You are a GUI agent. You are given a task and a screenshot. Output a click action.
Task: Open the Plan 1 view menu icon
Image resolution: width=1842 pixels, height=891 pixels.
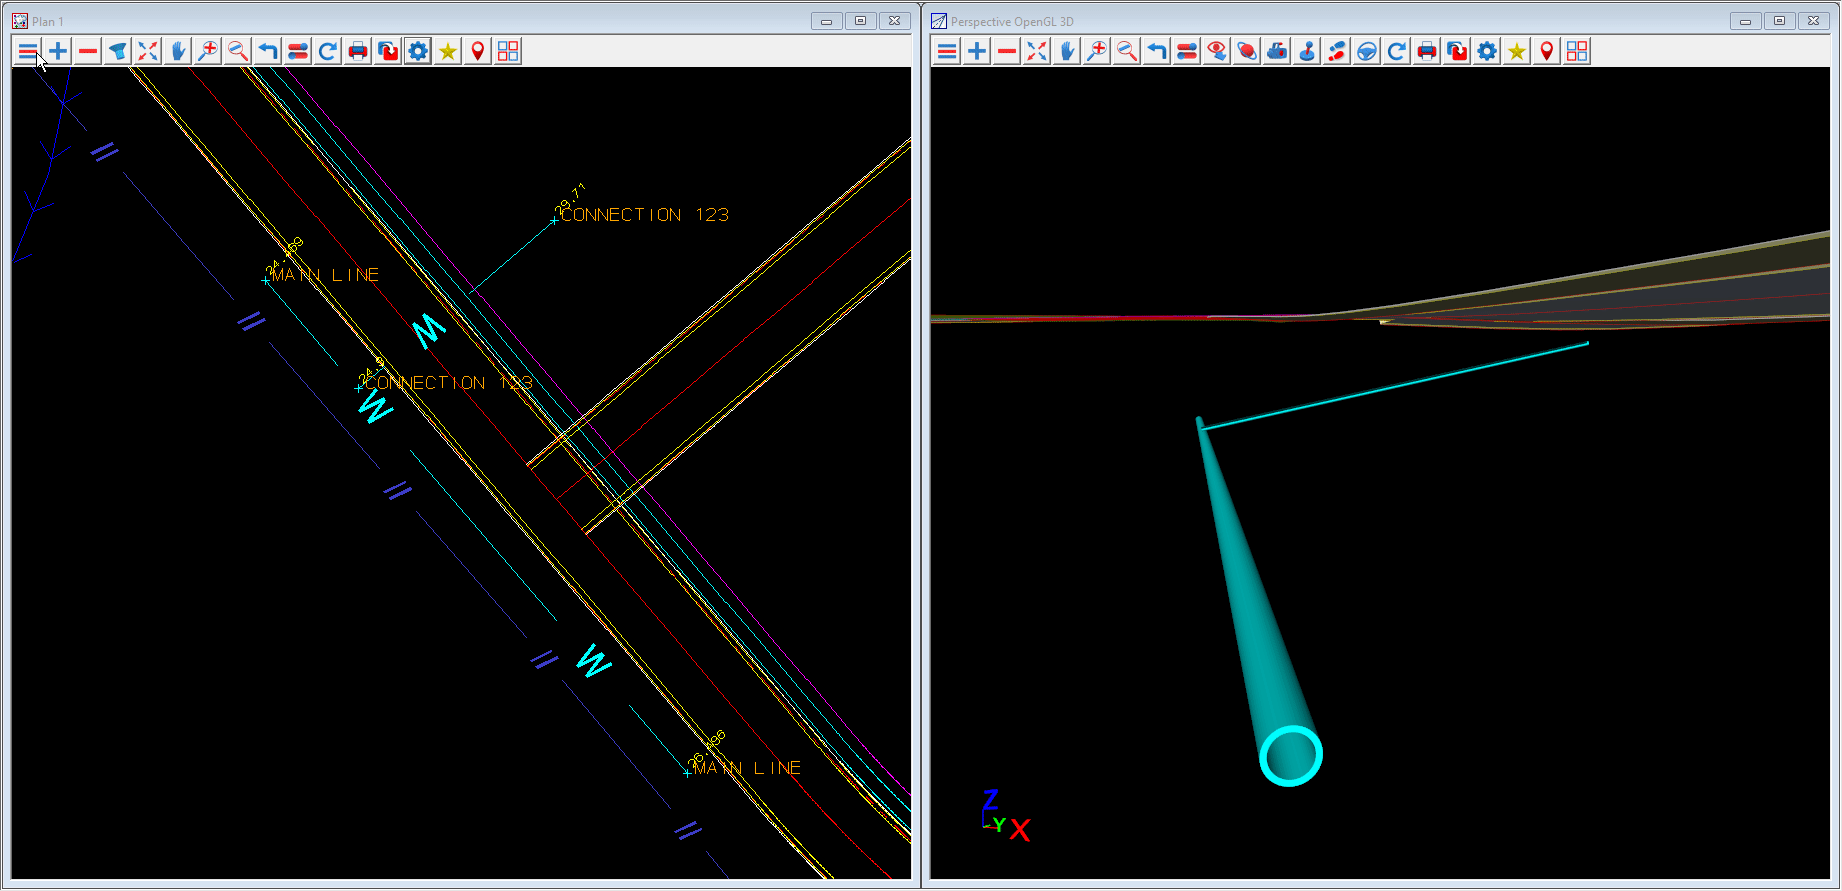(x=28, y=51)
